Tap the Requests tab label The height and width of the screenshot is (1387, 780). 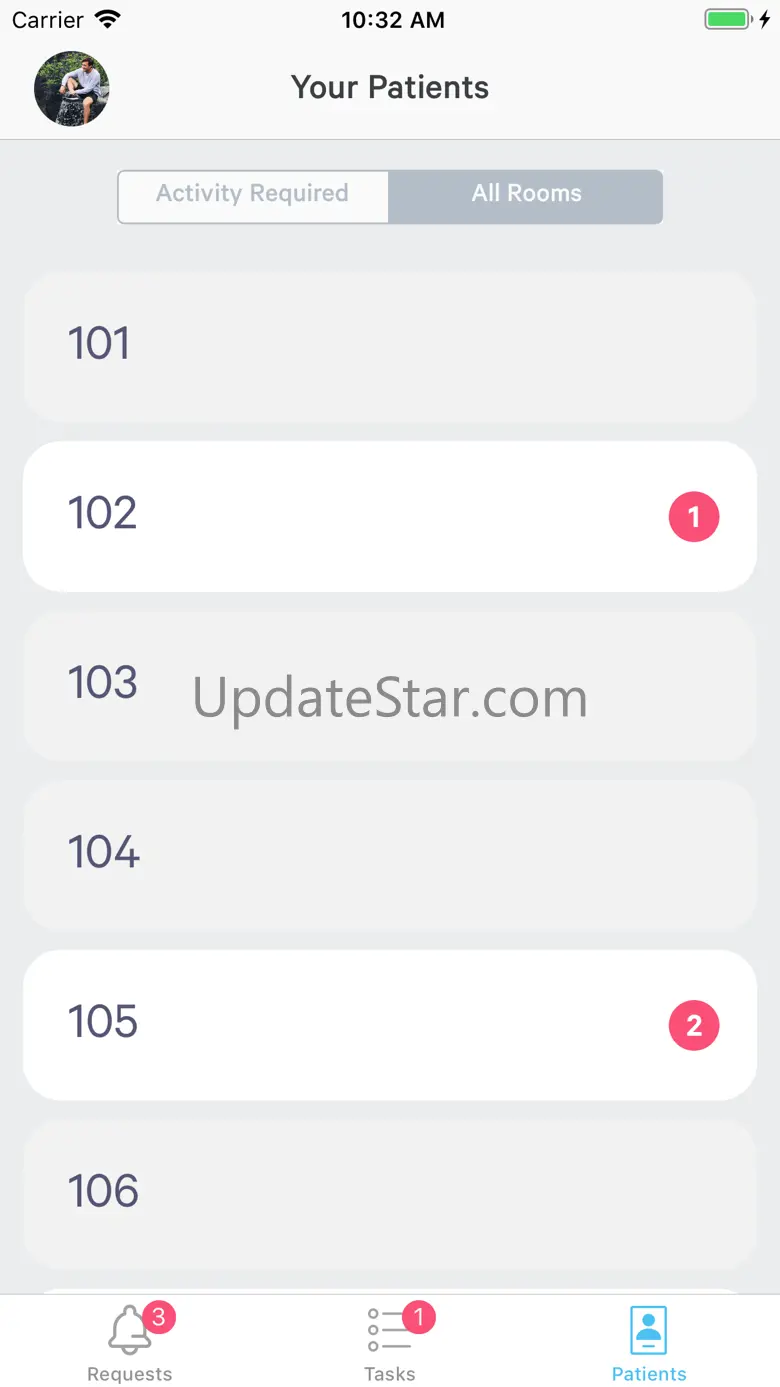click(130, 1374)
